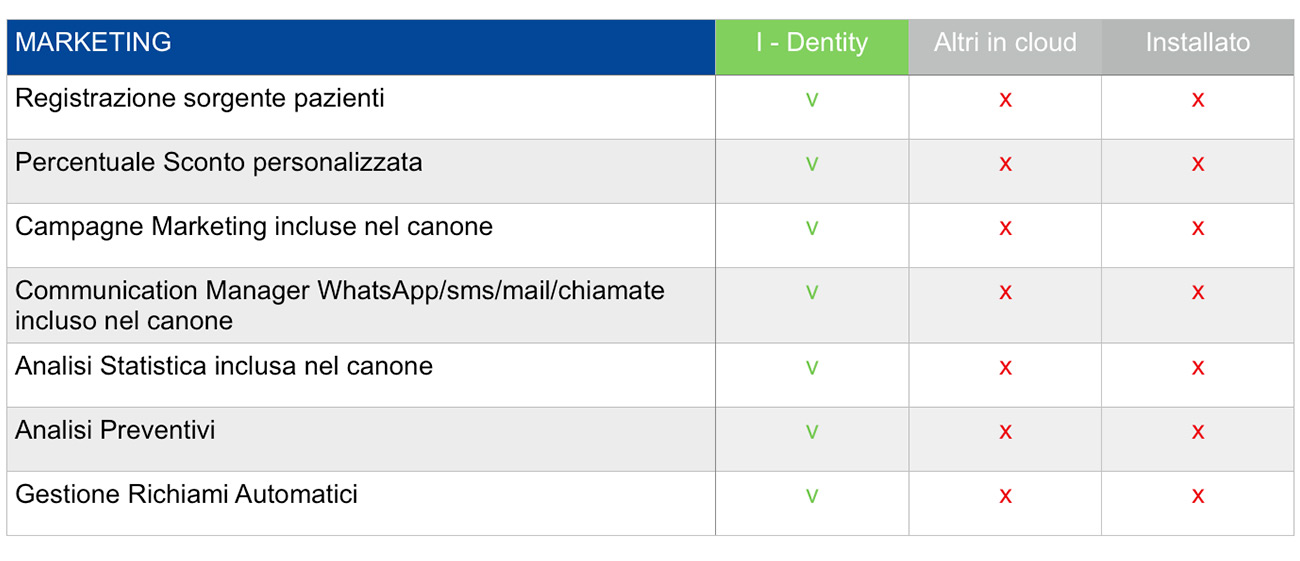Click Altri in cloud red X for Campagne Marketing
Image resolution: width=1300 pixels, height=561 pixels.
(x=1005, y=228)
